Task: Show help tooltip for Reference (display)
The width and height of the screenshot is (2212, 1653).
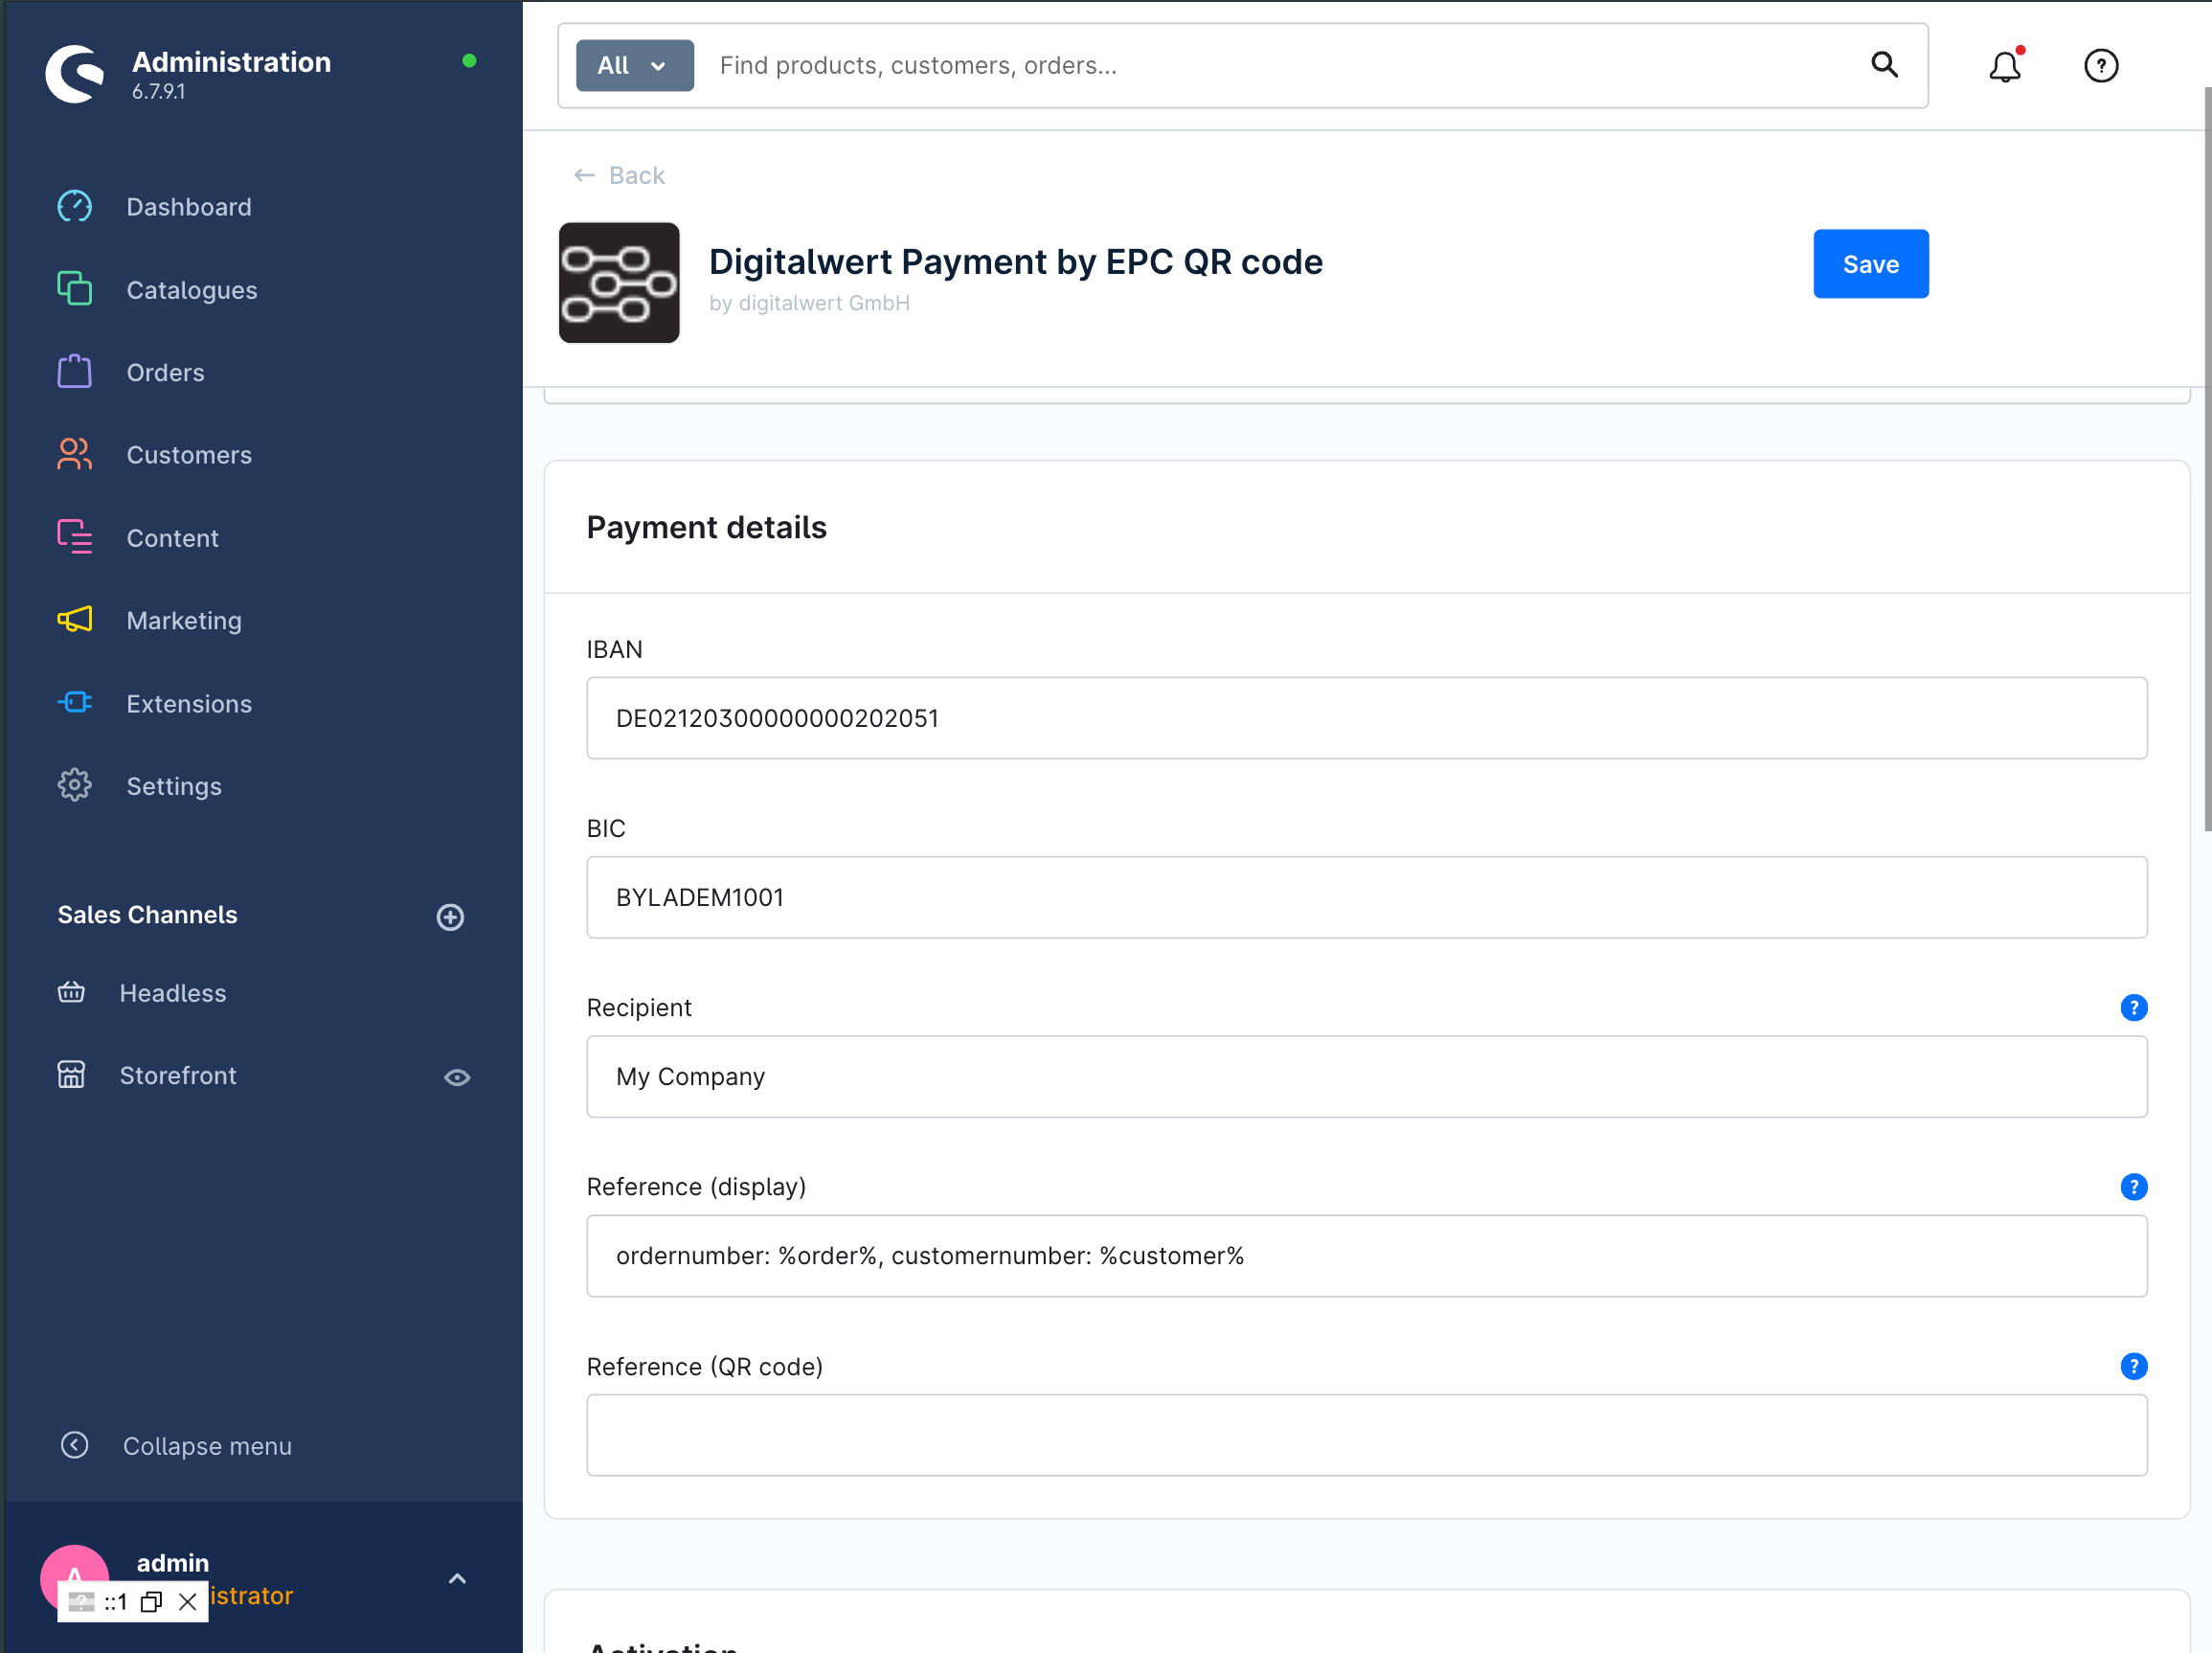Action: (2134, 1187)
